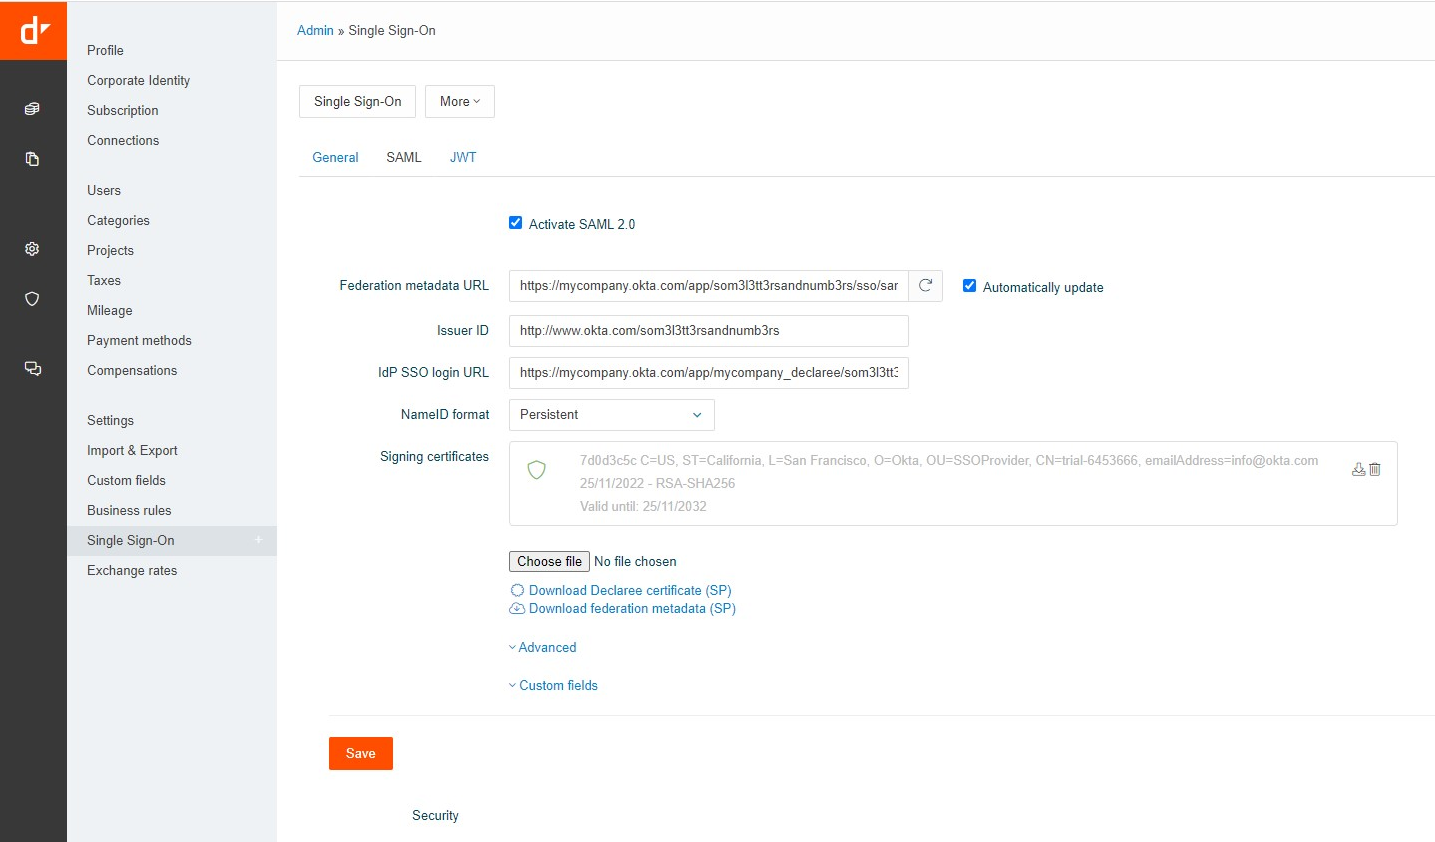Viewport: 1435px width, 842px height.
Task: Open the More dropdown button
Action: (x=459, y=102)
